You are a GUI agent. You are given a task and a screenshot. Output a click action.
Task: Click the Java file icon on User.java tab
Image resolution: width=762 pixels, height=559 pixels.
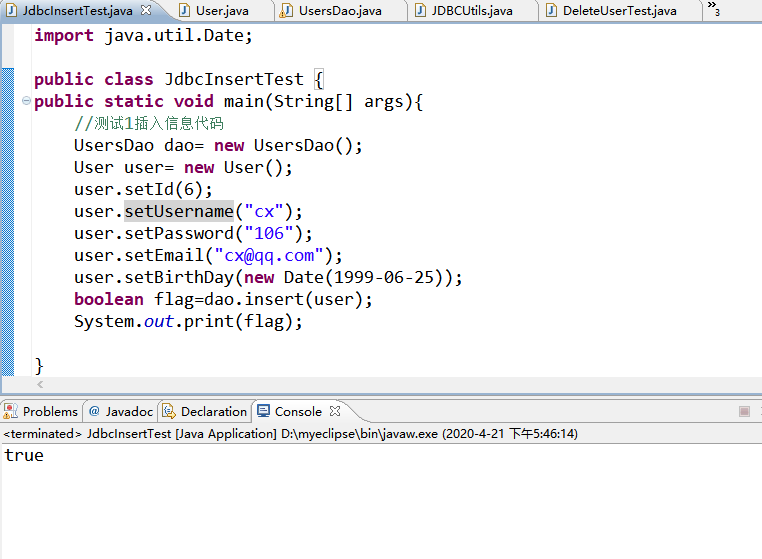(184, 11)
